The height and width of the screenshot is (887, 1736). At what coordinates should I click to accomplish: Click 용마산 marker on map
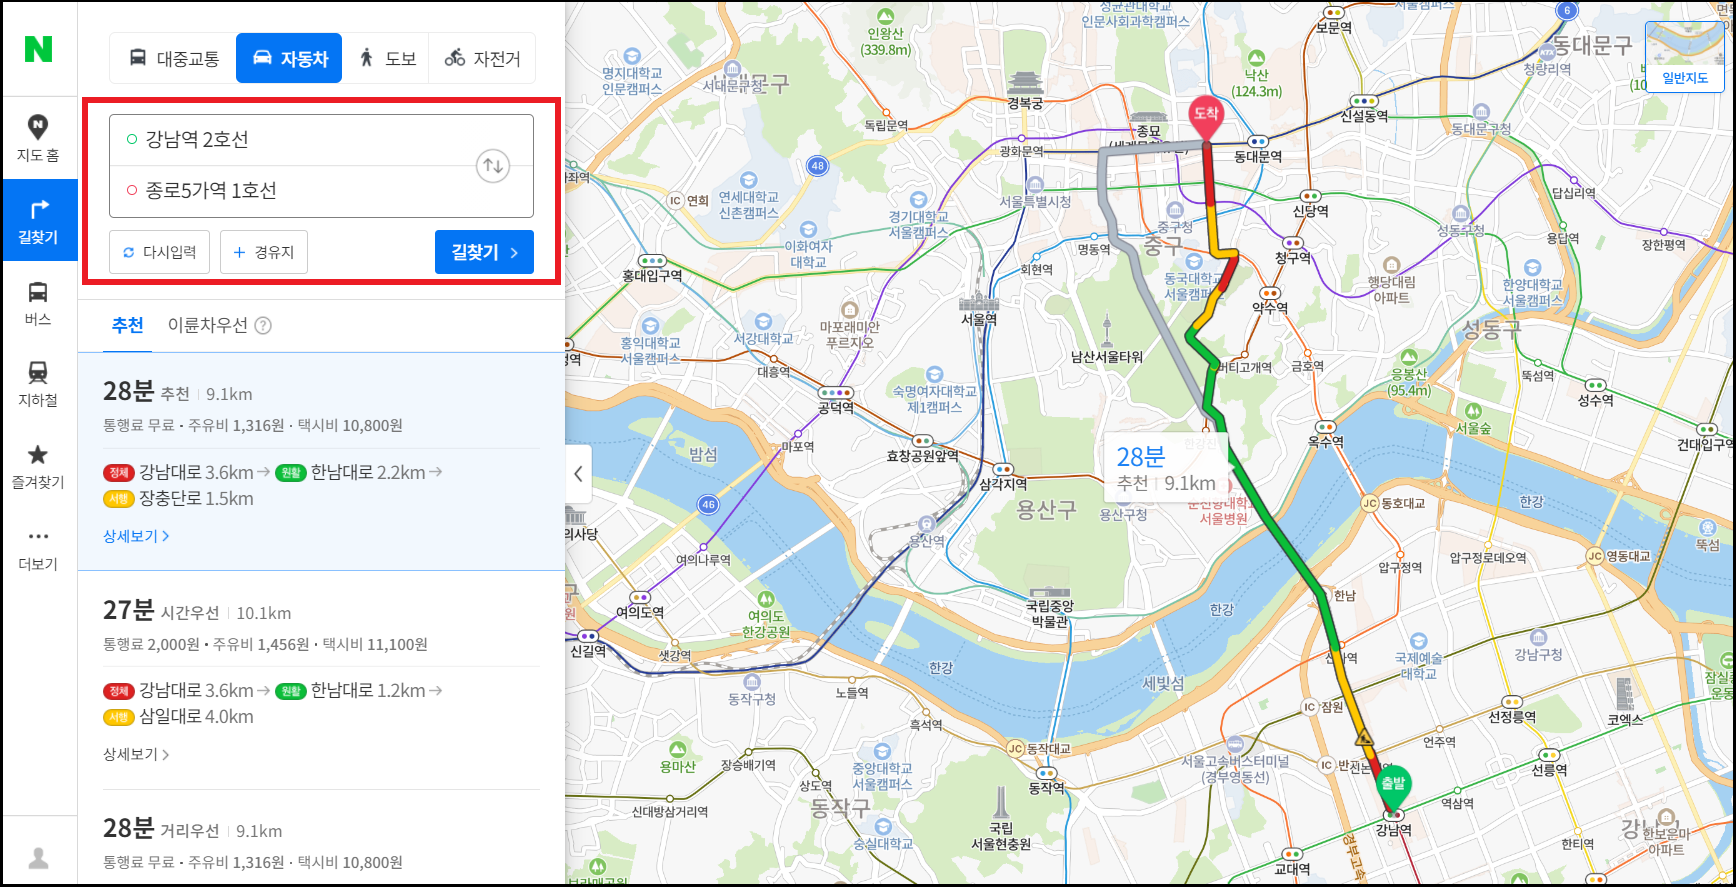(x=677, y=758)
